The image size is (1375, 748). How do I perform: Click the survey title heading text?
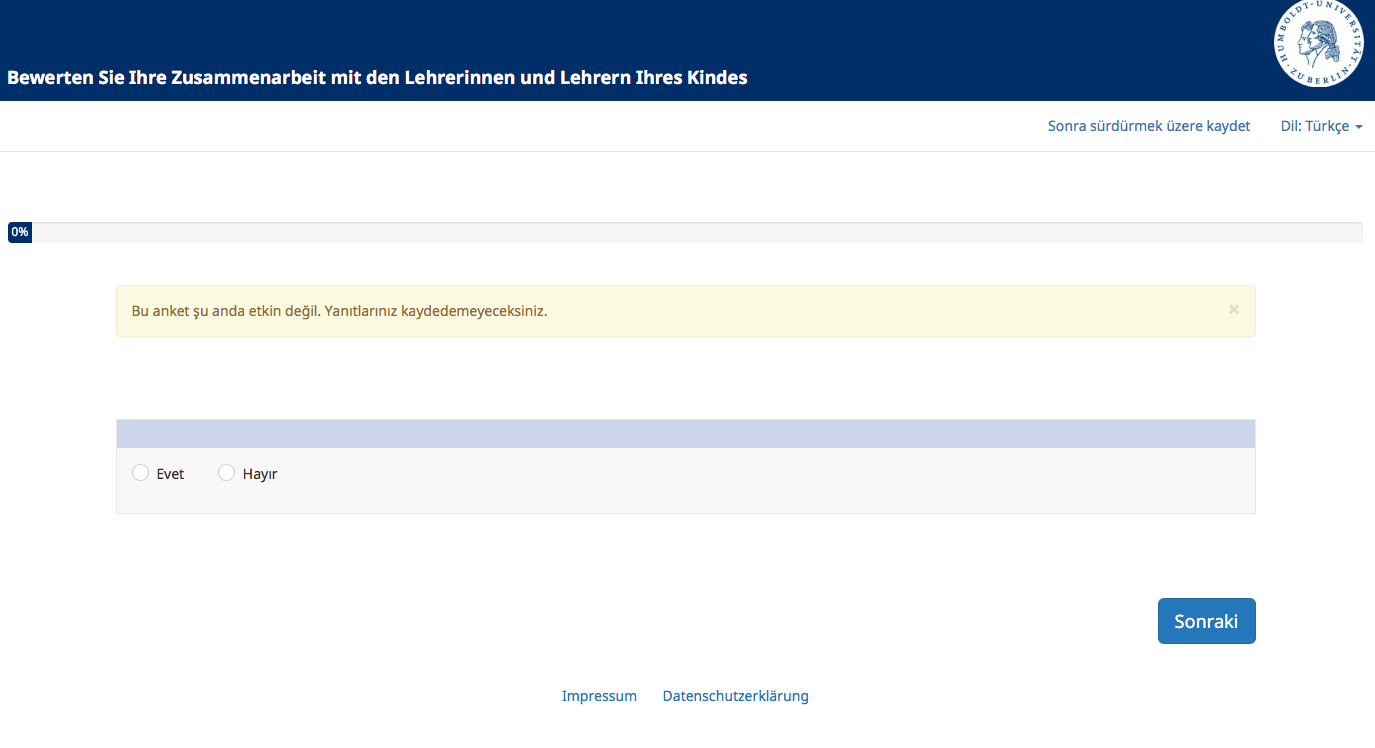tap(377, 77)
